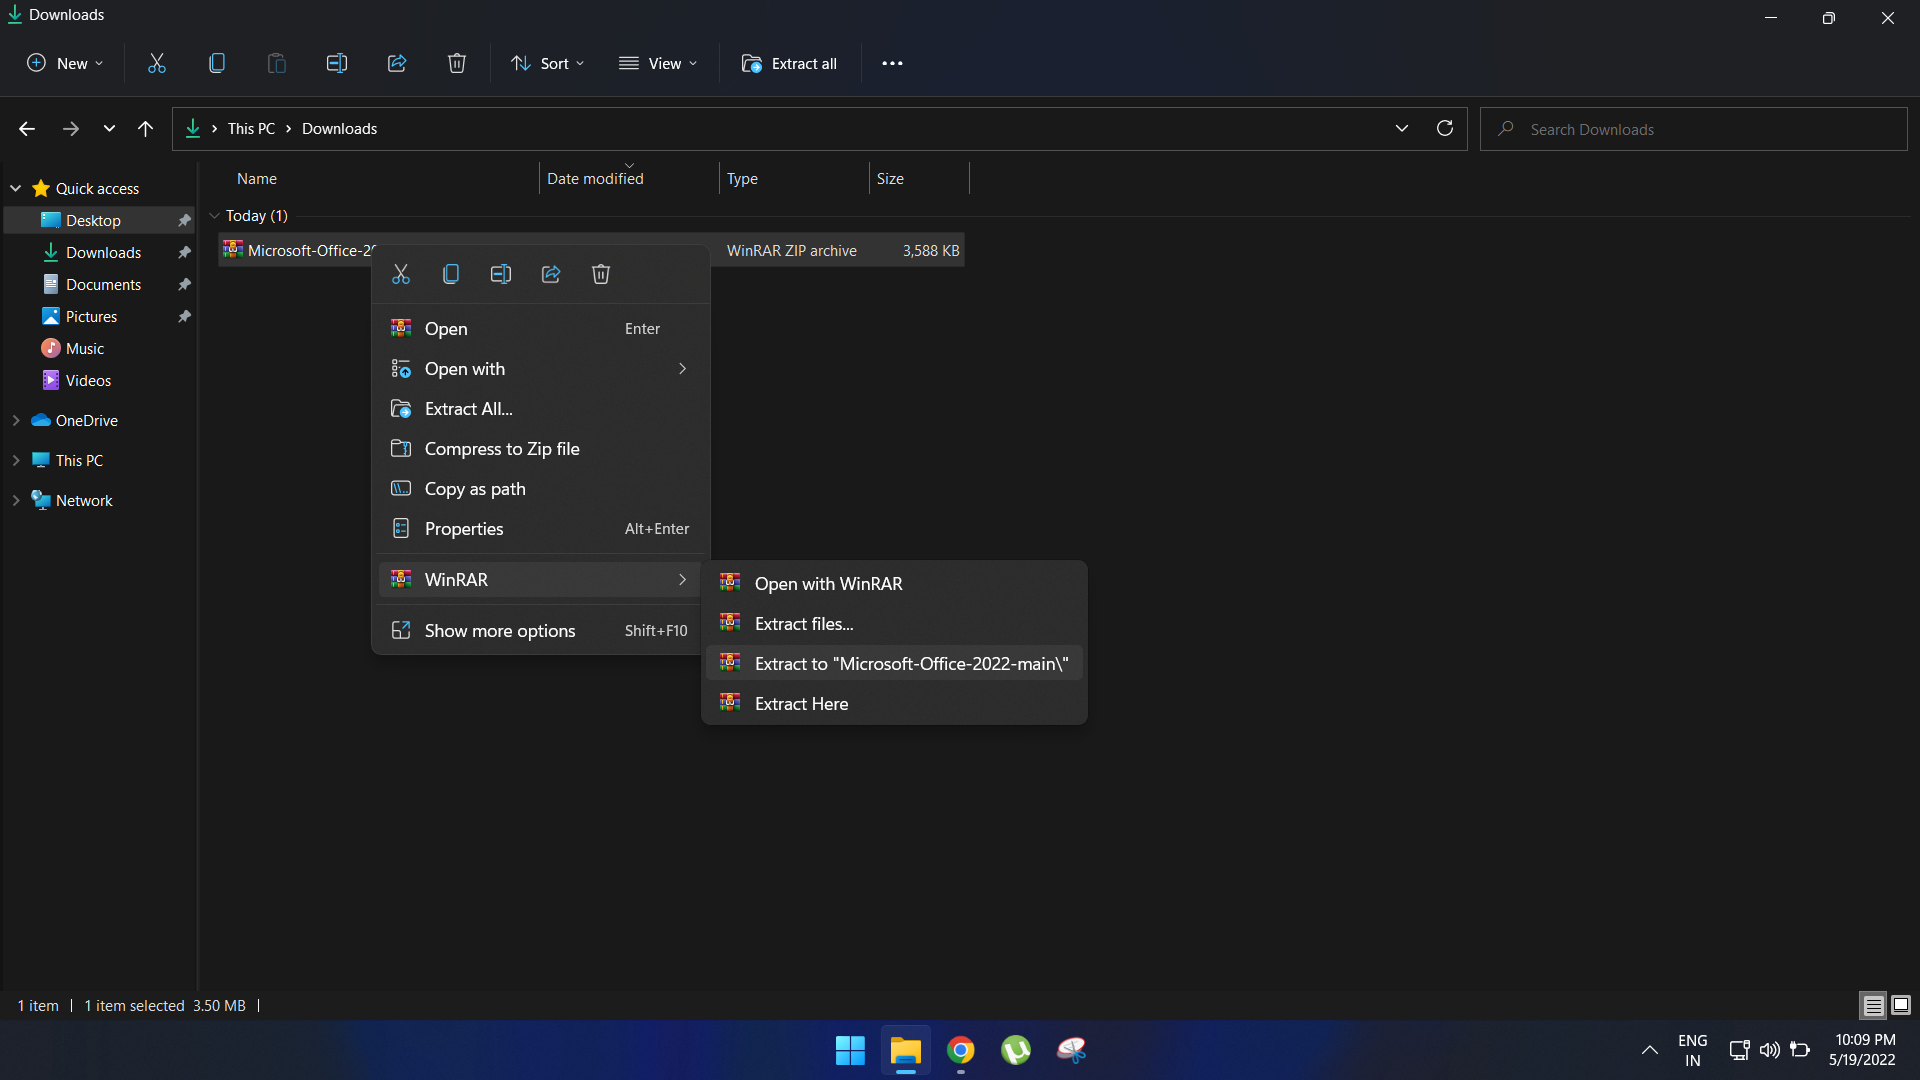The width and height of the screenshot is (1920, 1080).
Task: Click the Extract all toolbar button
Action: click(790, 63)
